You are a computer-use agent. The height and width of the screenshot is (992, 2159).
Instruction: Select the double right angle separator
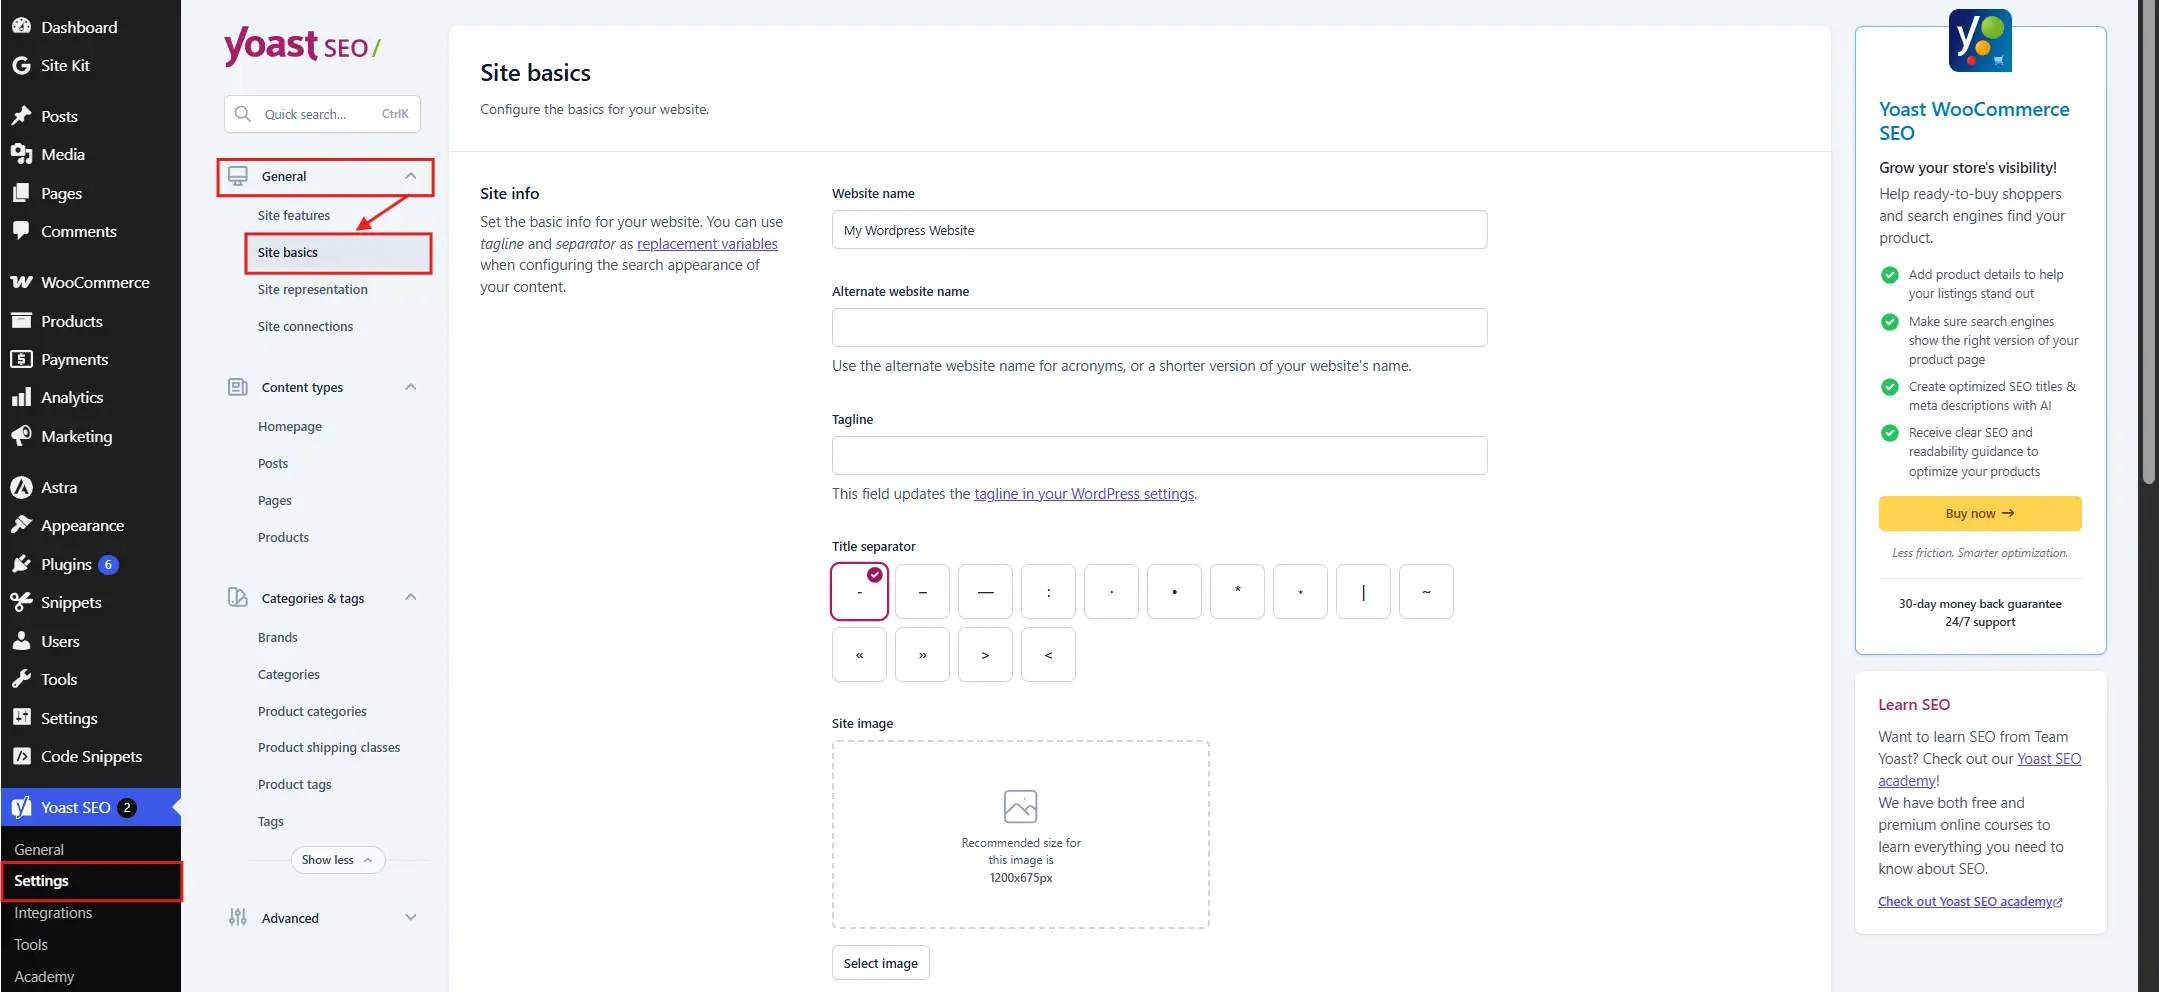(x=922, y=655)
